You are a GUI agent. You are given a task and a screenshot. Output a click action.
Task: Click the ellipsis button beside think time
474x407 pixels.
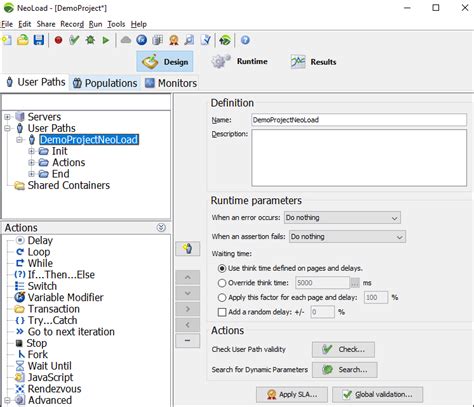(x=355, y=283)
